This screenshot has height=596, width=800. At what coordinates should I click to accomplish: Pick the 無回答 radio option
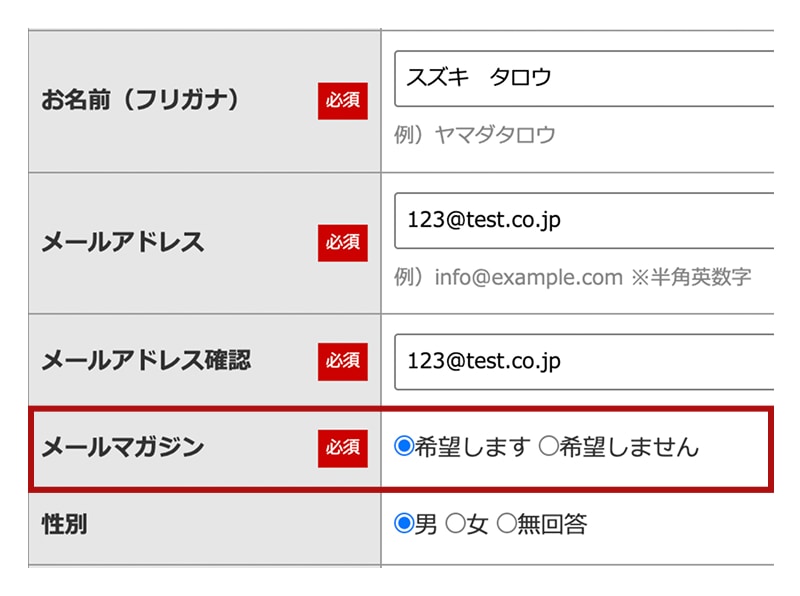(506, 523)
